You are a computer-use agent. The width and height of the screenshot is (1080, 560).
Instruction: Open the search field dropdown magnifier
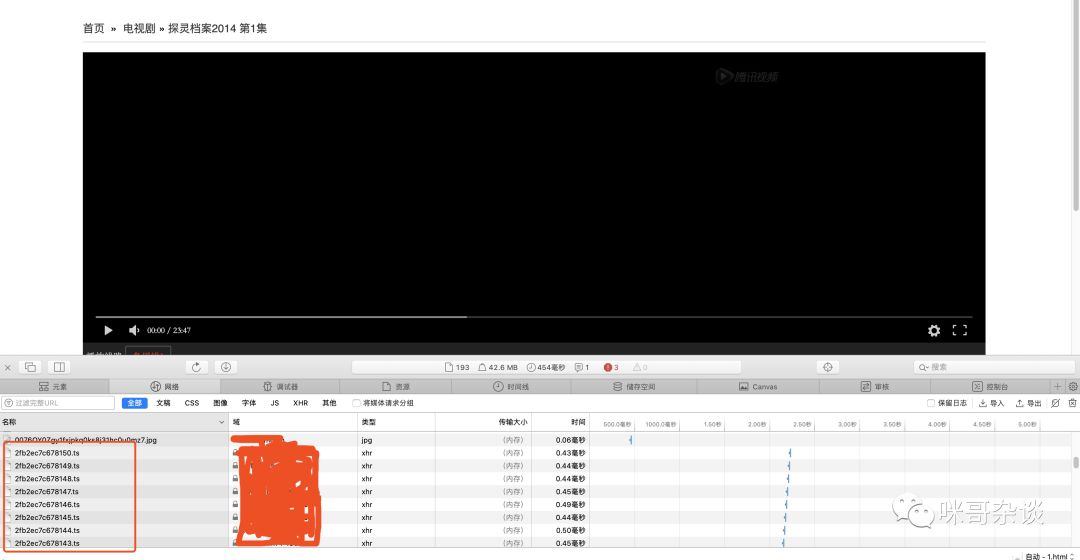(924, 367)
